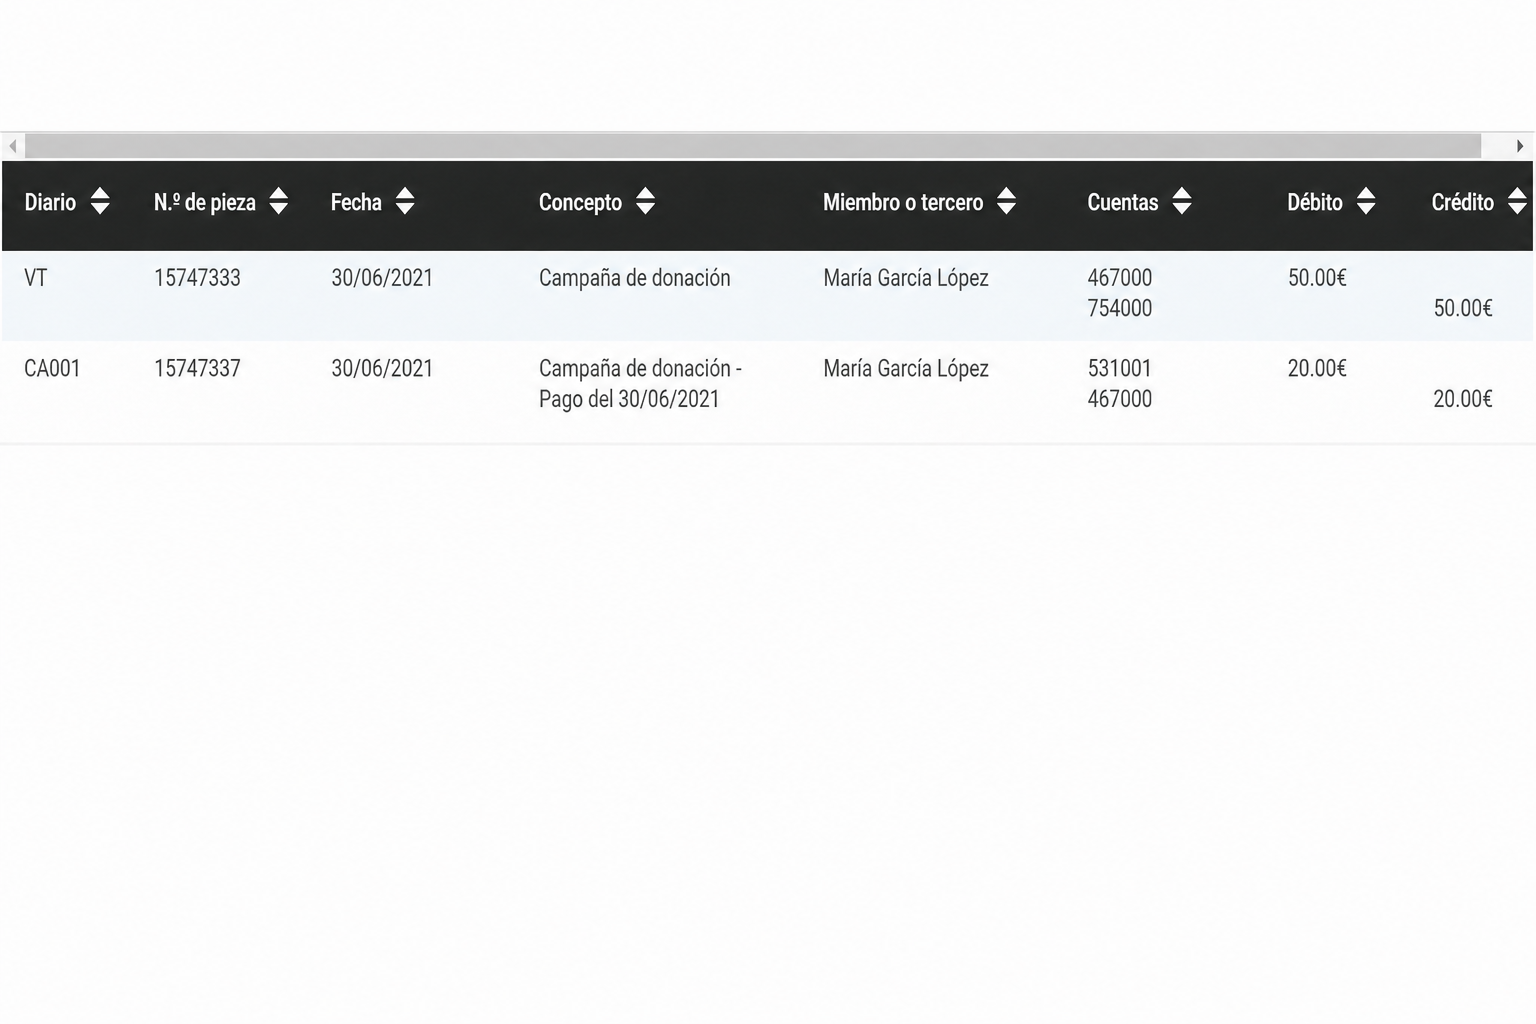Click the Concepto header label

point(580,202)
